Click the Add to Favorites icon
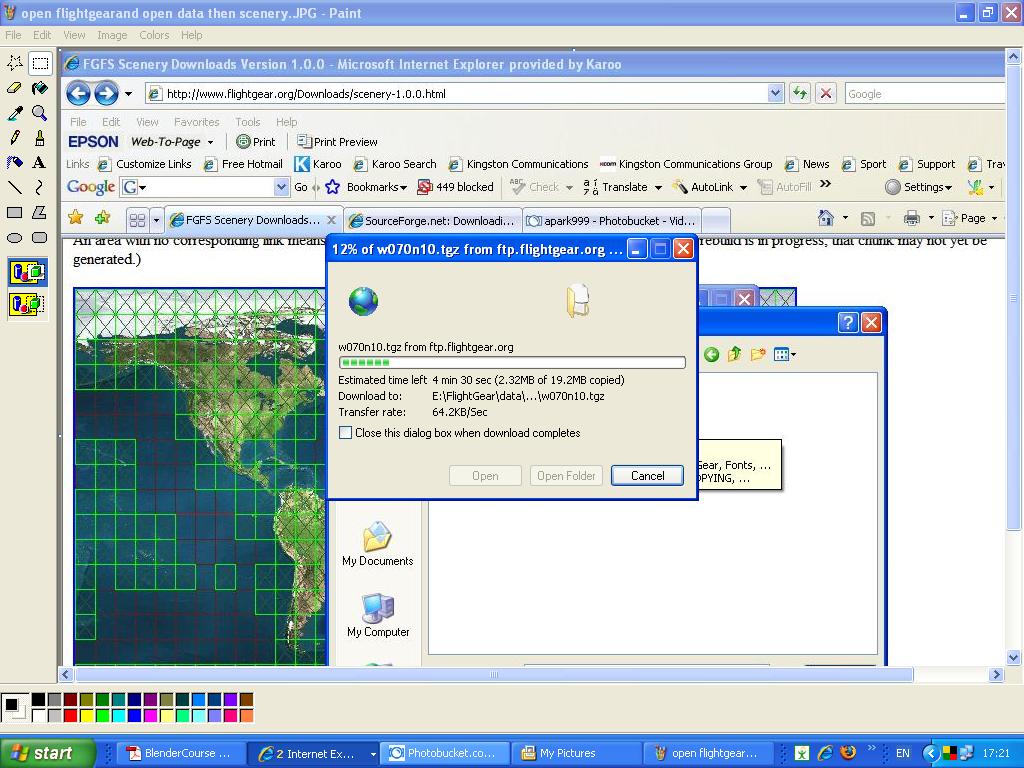1024x768 pixels. [103, 217]
